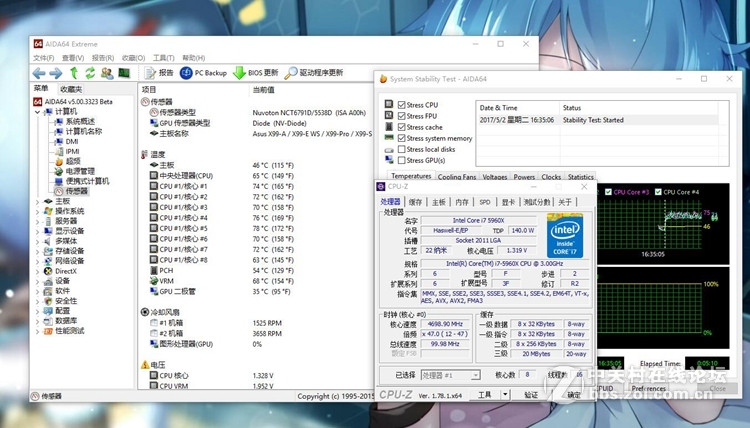Image resolution: width=750 pixels, height=428 pixels.
Task: Open the 缓存 tab in CPU-Z
Action: pos(415,202)
